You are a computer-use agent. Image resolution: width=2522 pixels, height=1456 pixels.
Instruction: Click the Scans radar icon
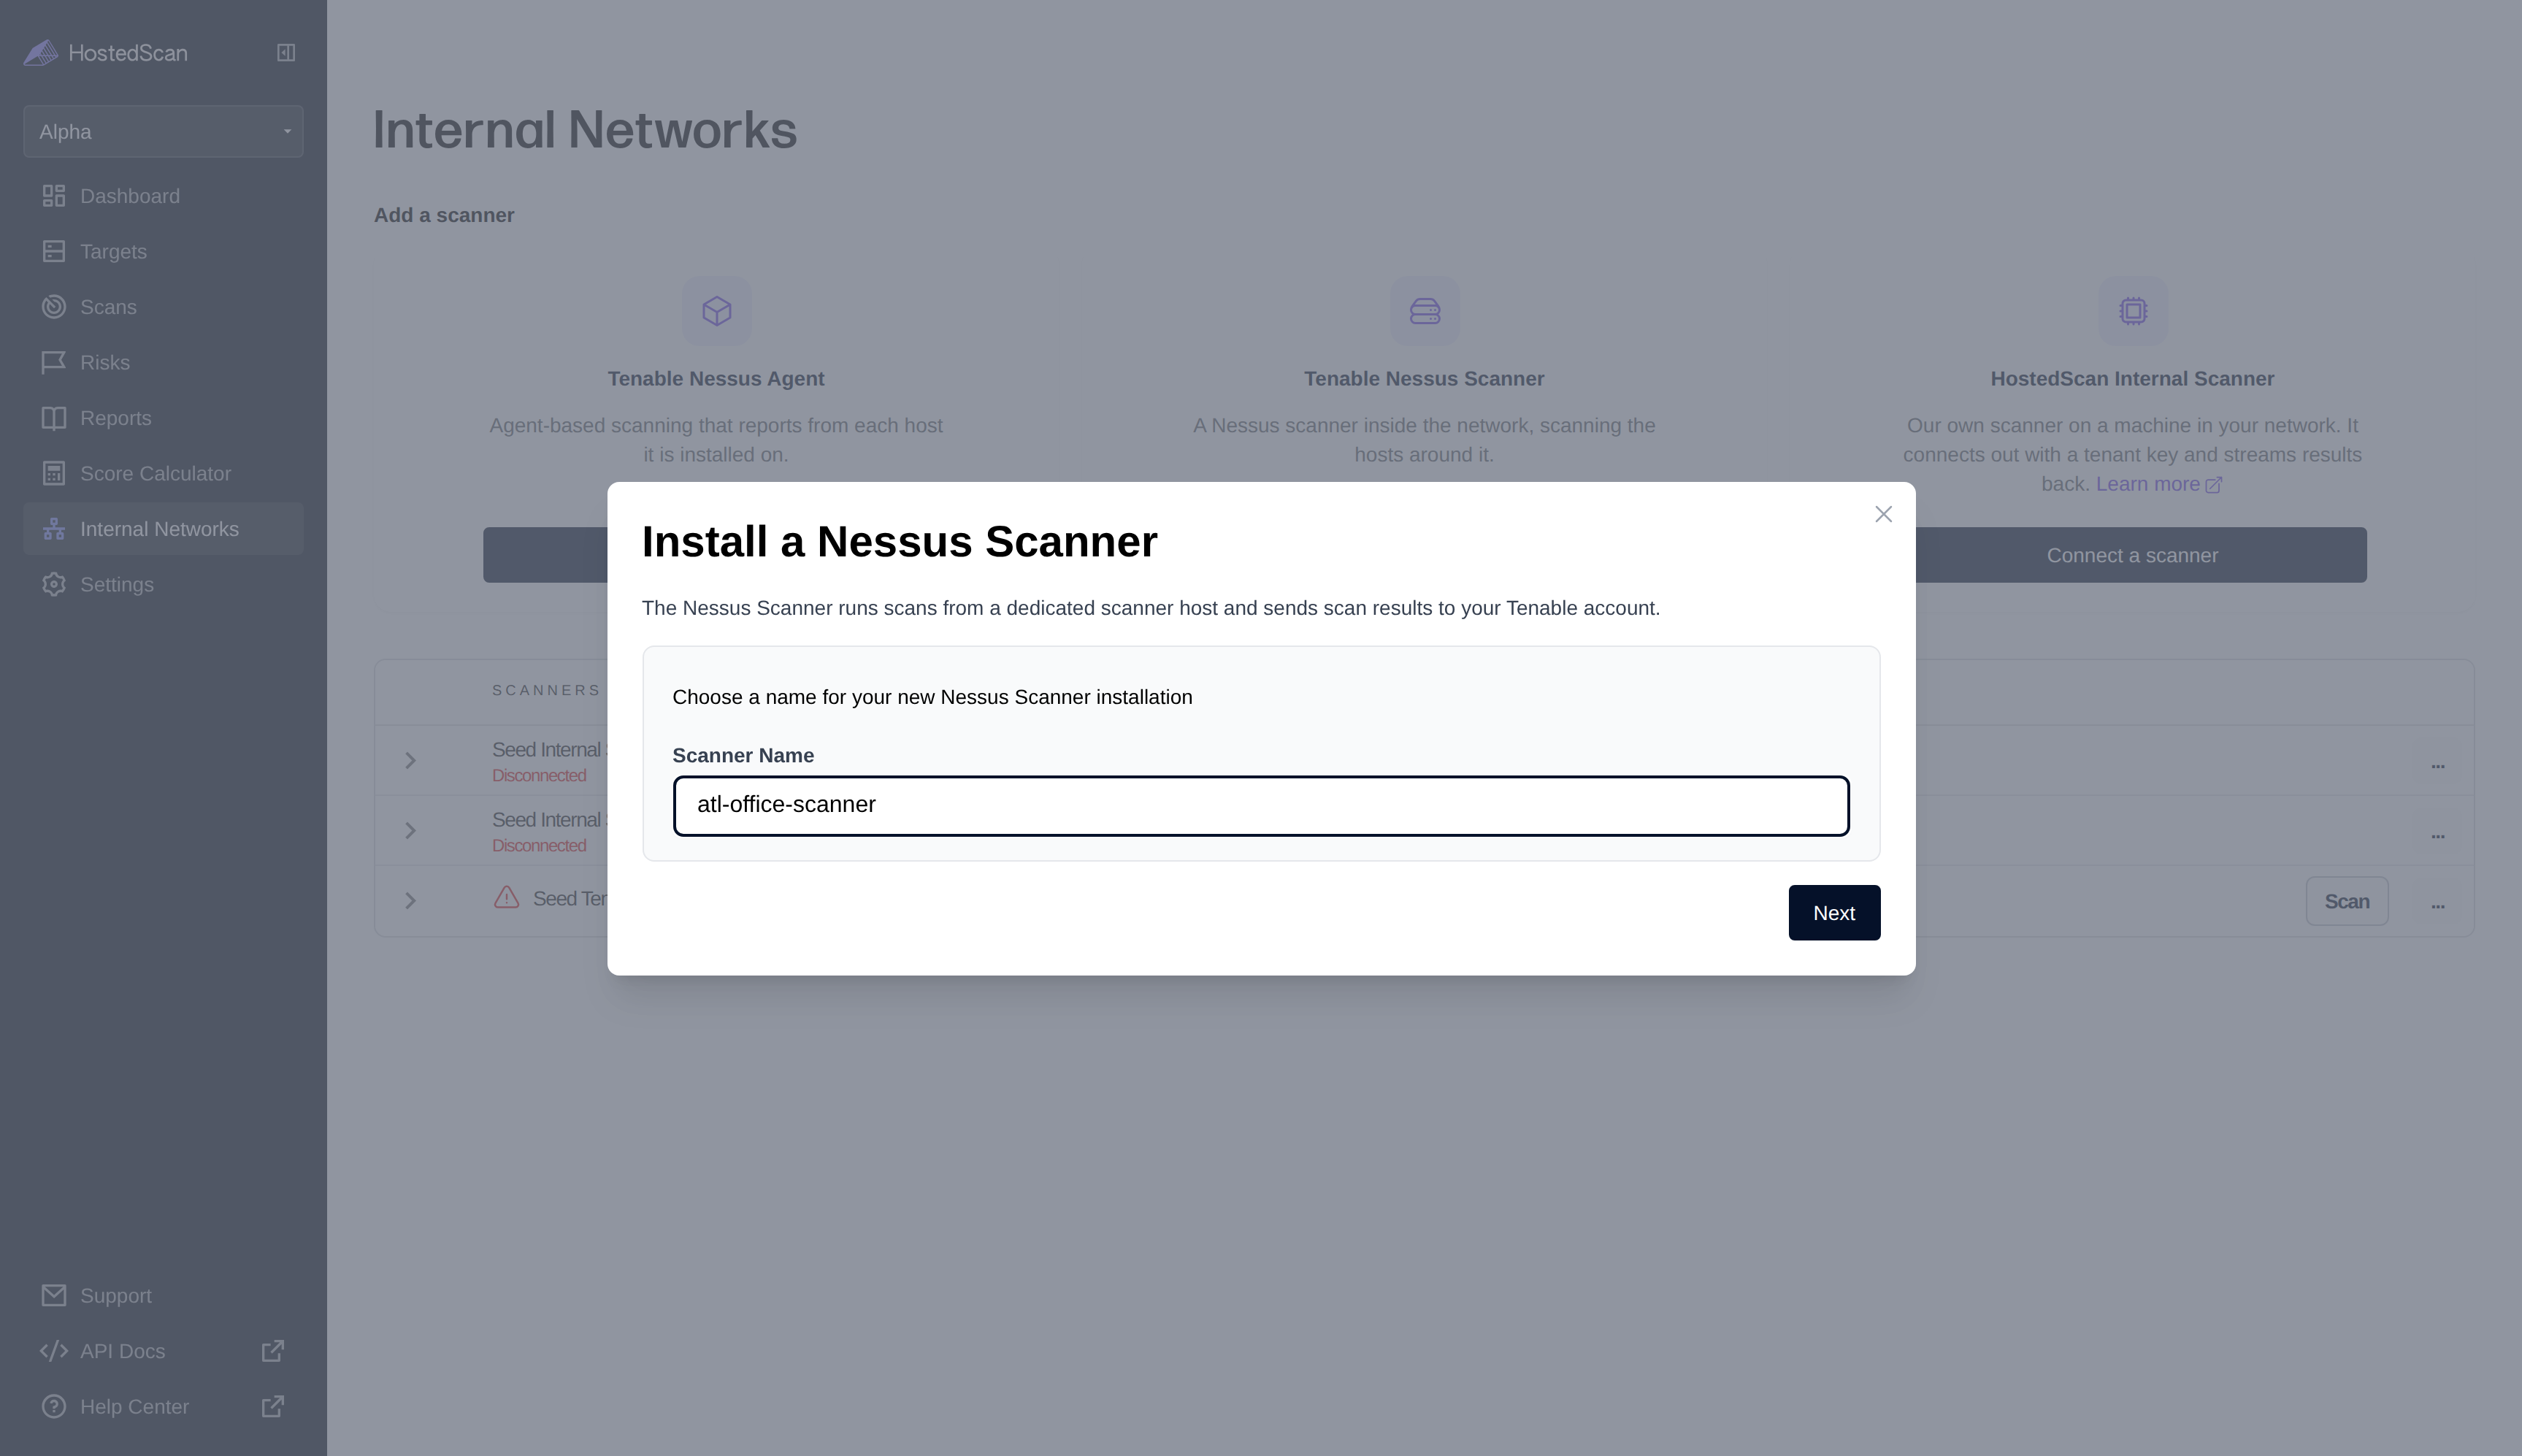click(54, 307)
